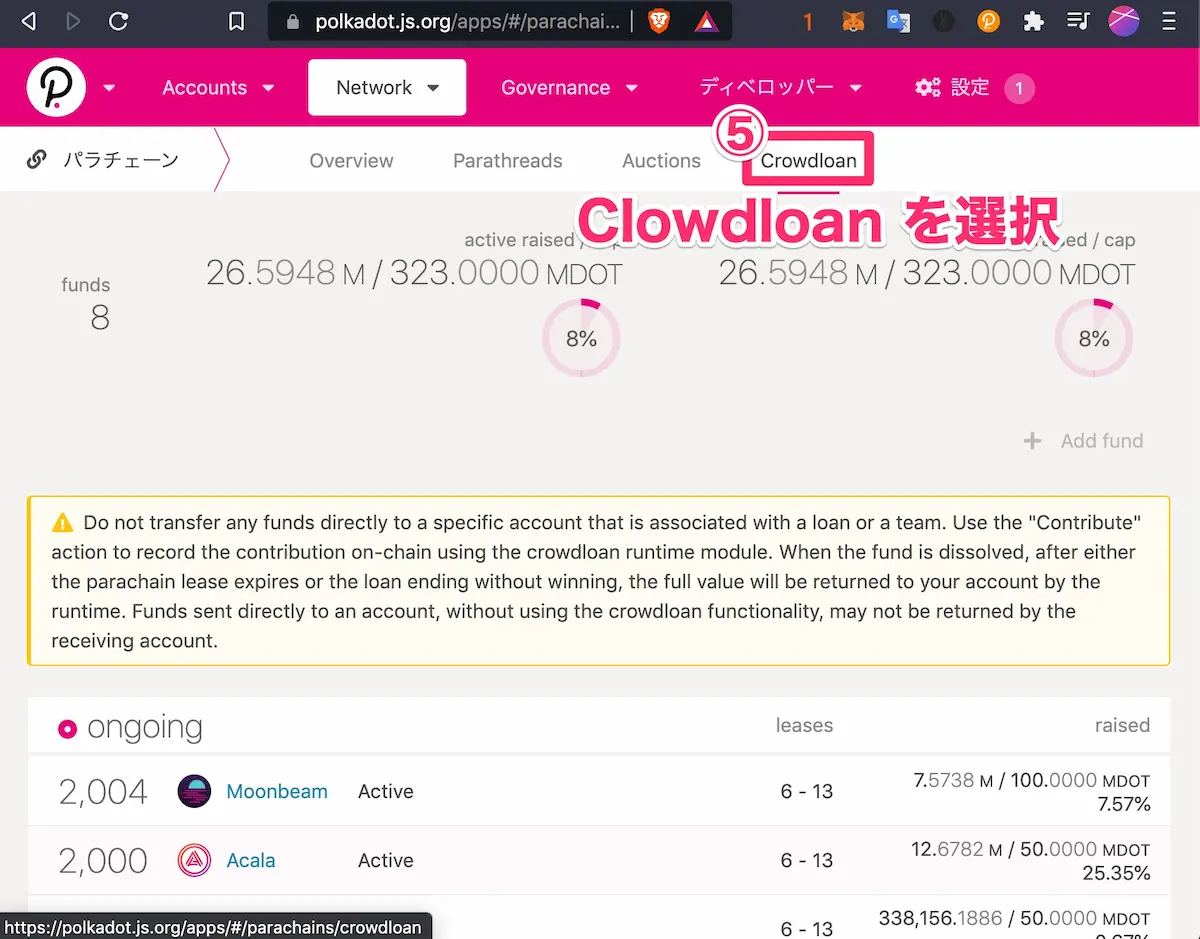
Task: Open the Acala crowdloan link
Action: pos(251,860)
